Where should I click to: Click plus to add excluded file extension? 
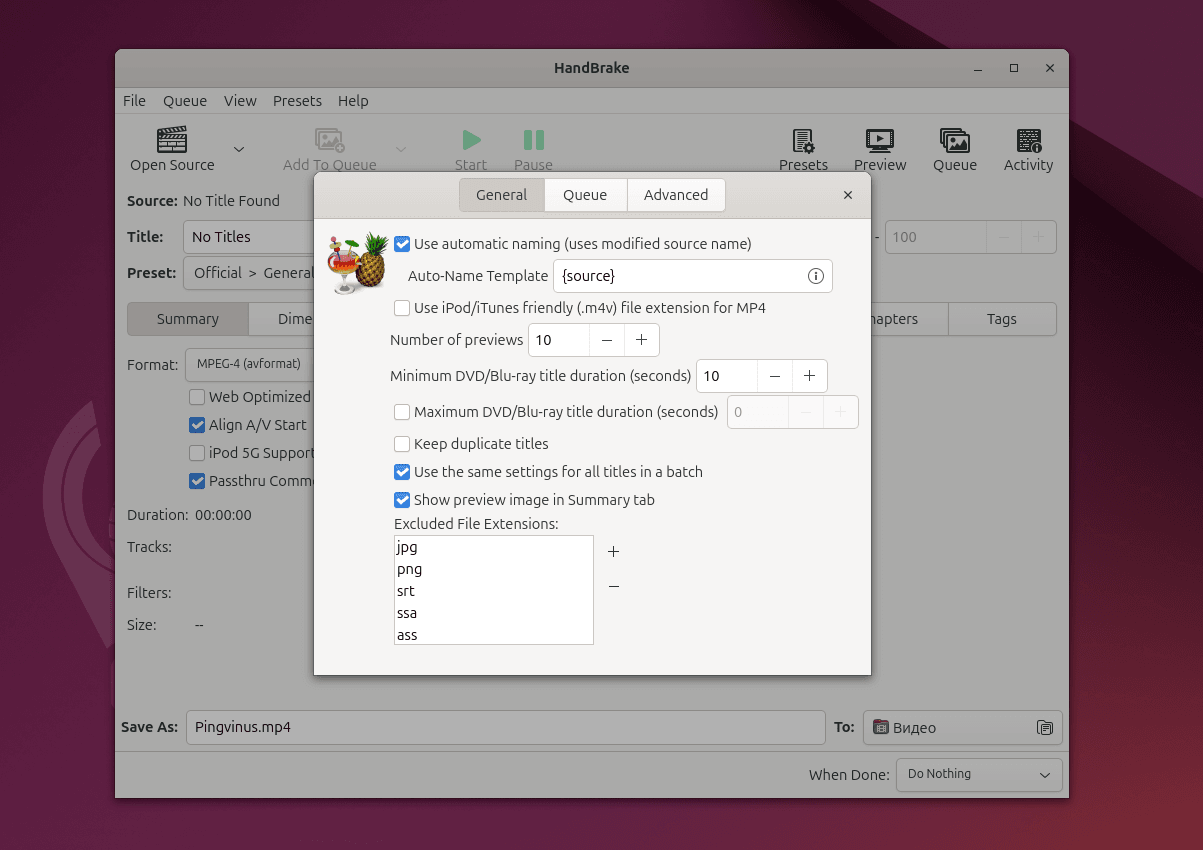pos(614,552)
